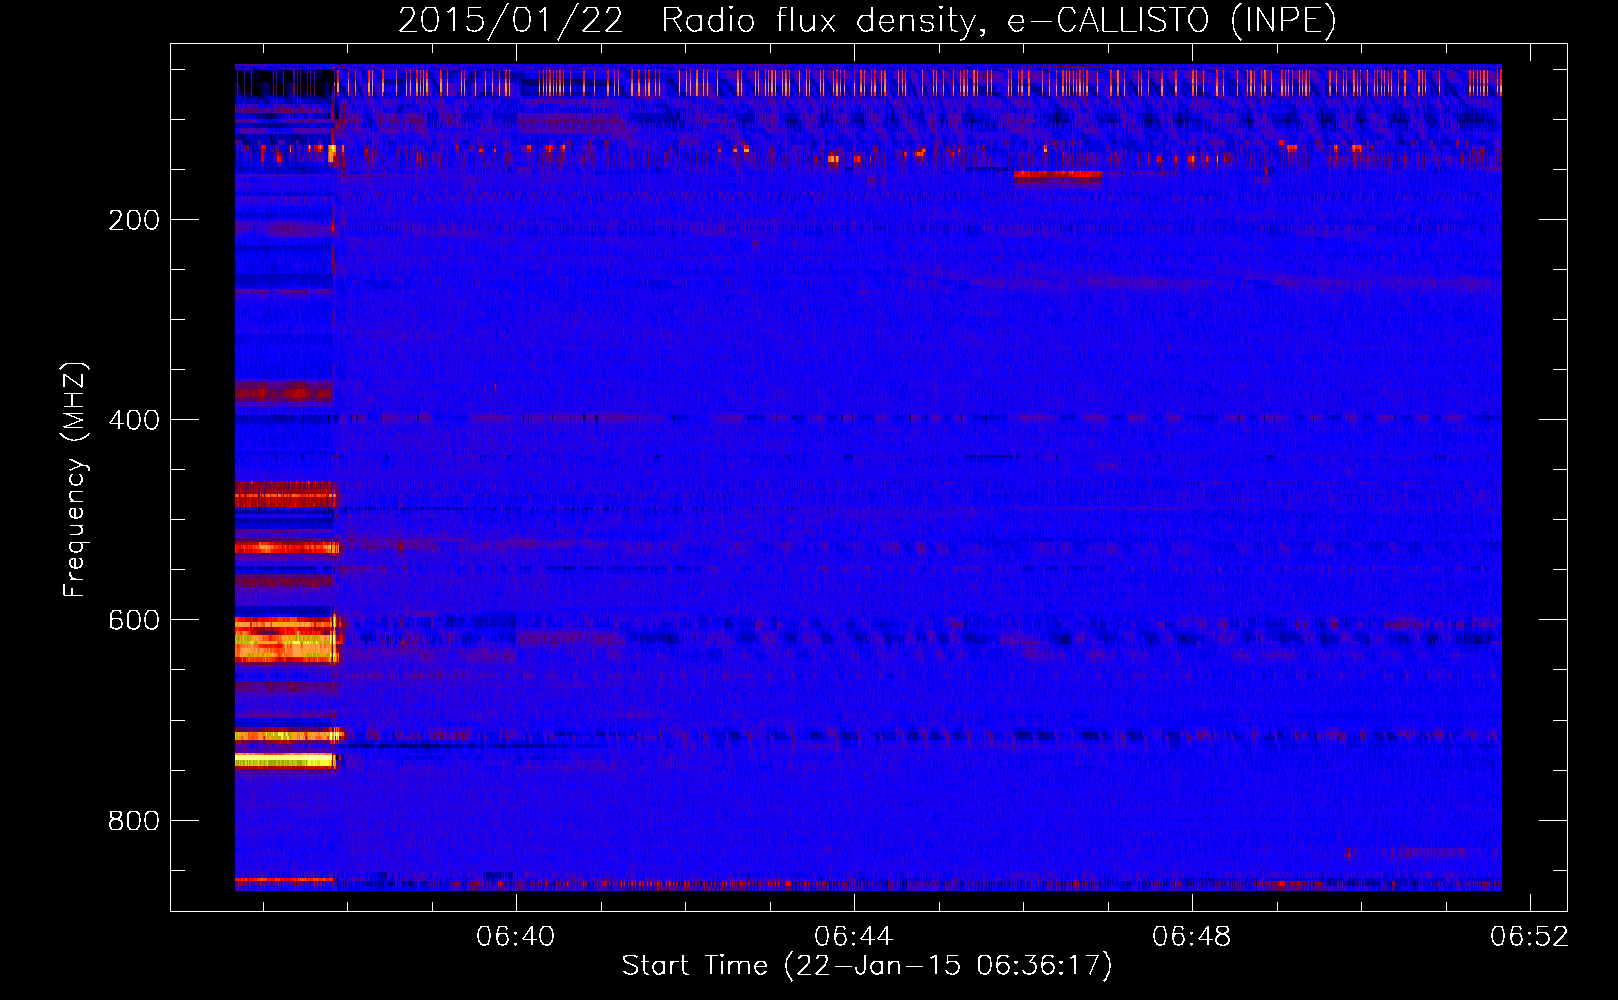Click the 06:48 time tick label

point(1192,937)
